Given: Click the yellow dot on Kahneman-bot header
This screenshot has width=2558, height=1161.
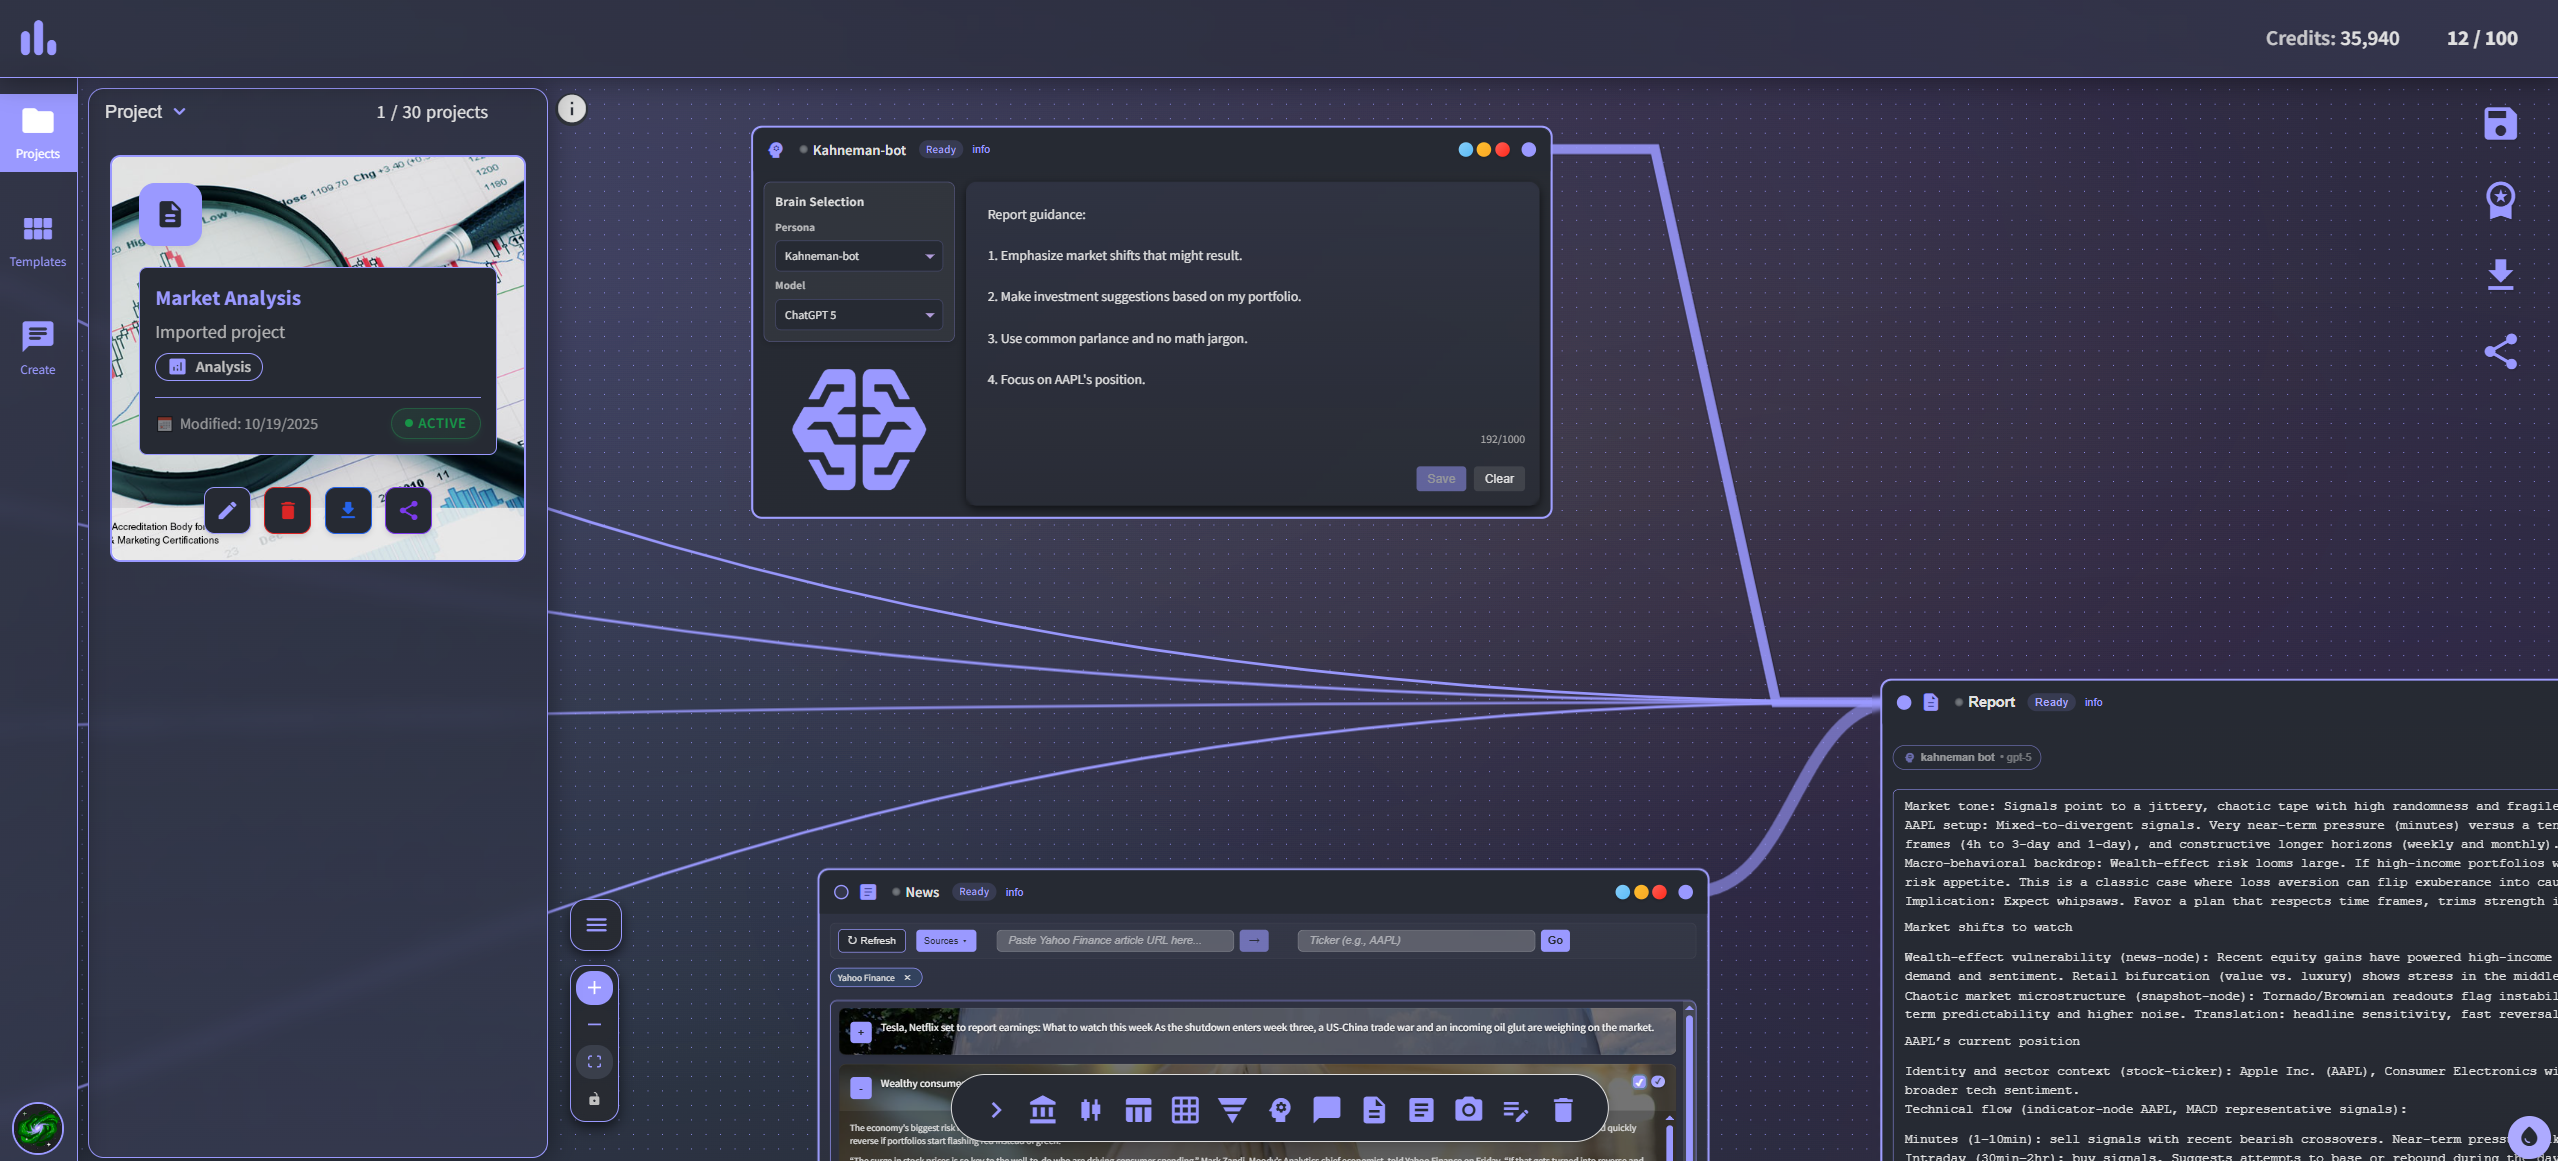Looking at the screenshot, I should tap(1484, 150).
